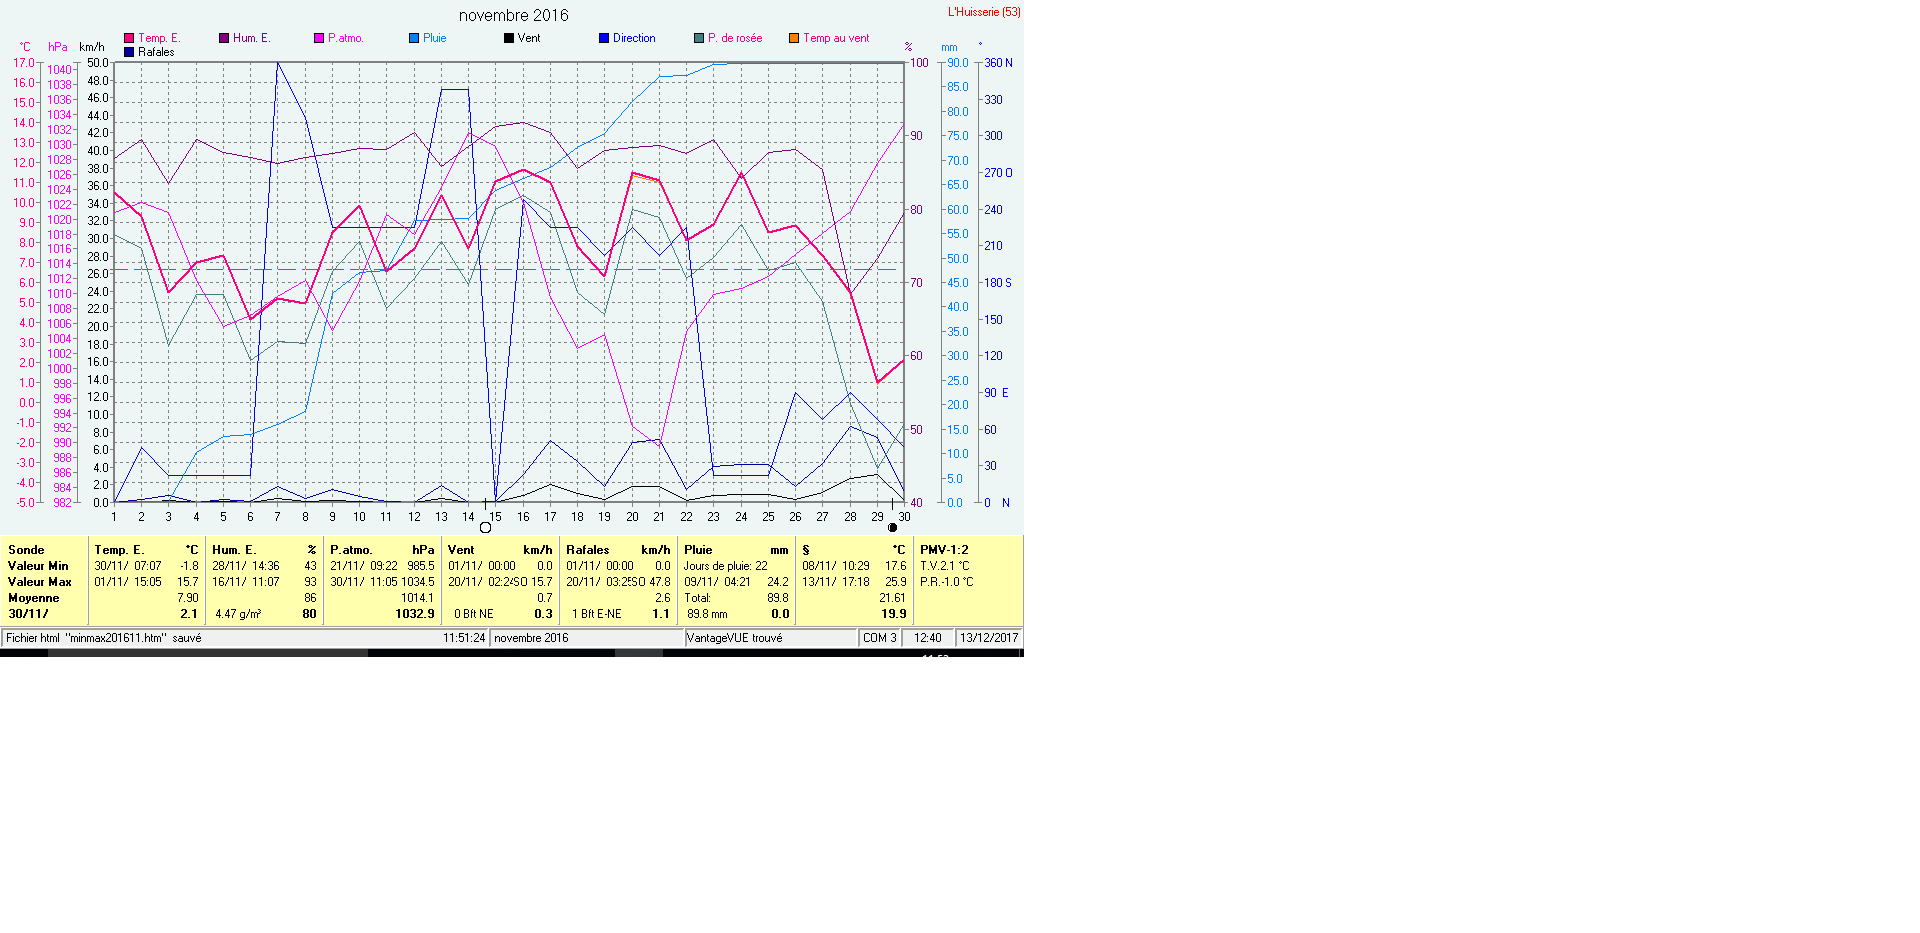Click the red Temp. E. legend swatch
Screen dimensions: 1920x933
click(x=129, y=38)
